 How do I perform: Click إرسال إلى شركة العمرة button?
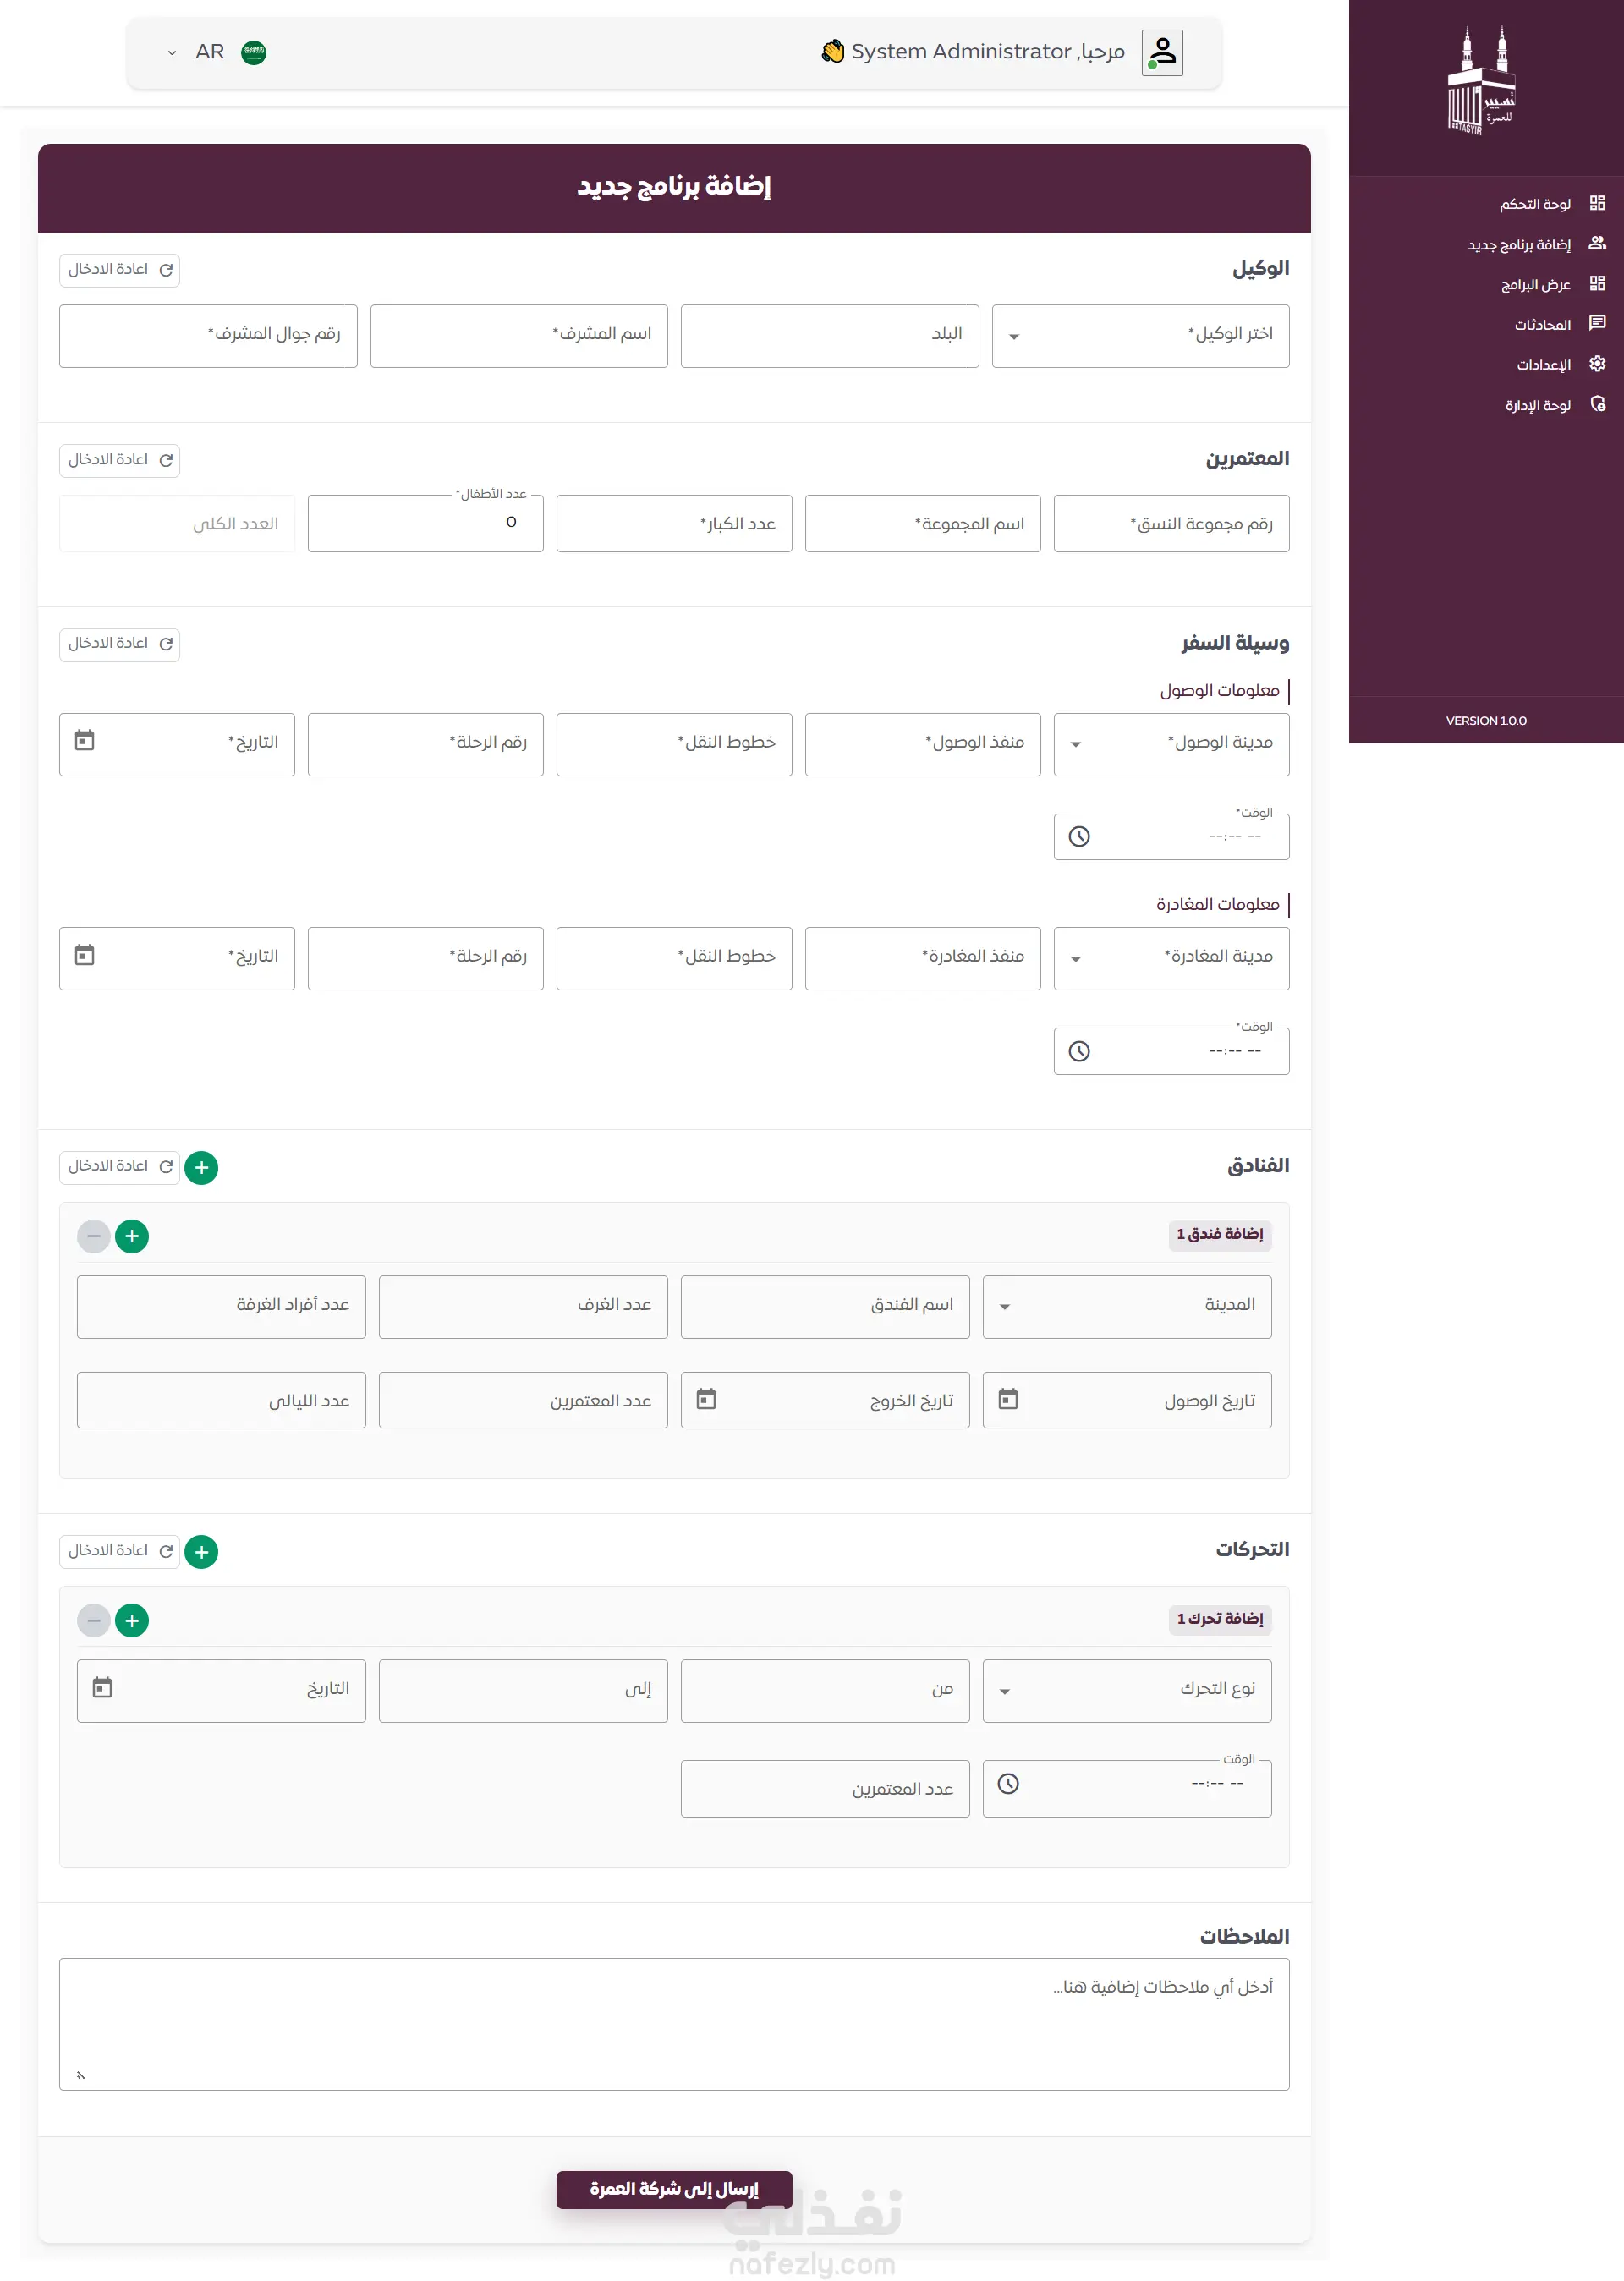pyautogui.click(x=674, y=2189)
